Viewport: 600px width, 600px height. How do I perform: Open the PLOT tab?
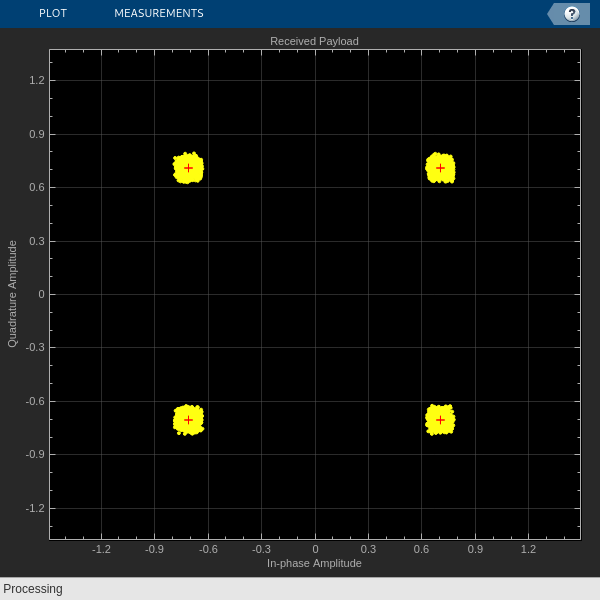click(53, 13)
